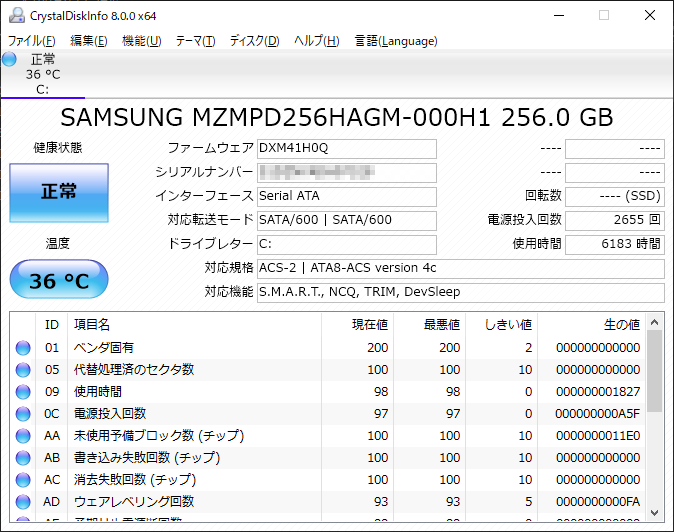Click the rotation rate ---- (SSD) field
Viewport: 674px width, 532px height.
tap(615, 196)
